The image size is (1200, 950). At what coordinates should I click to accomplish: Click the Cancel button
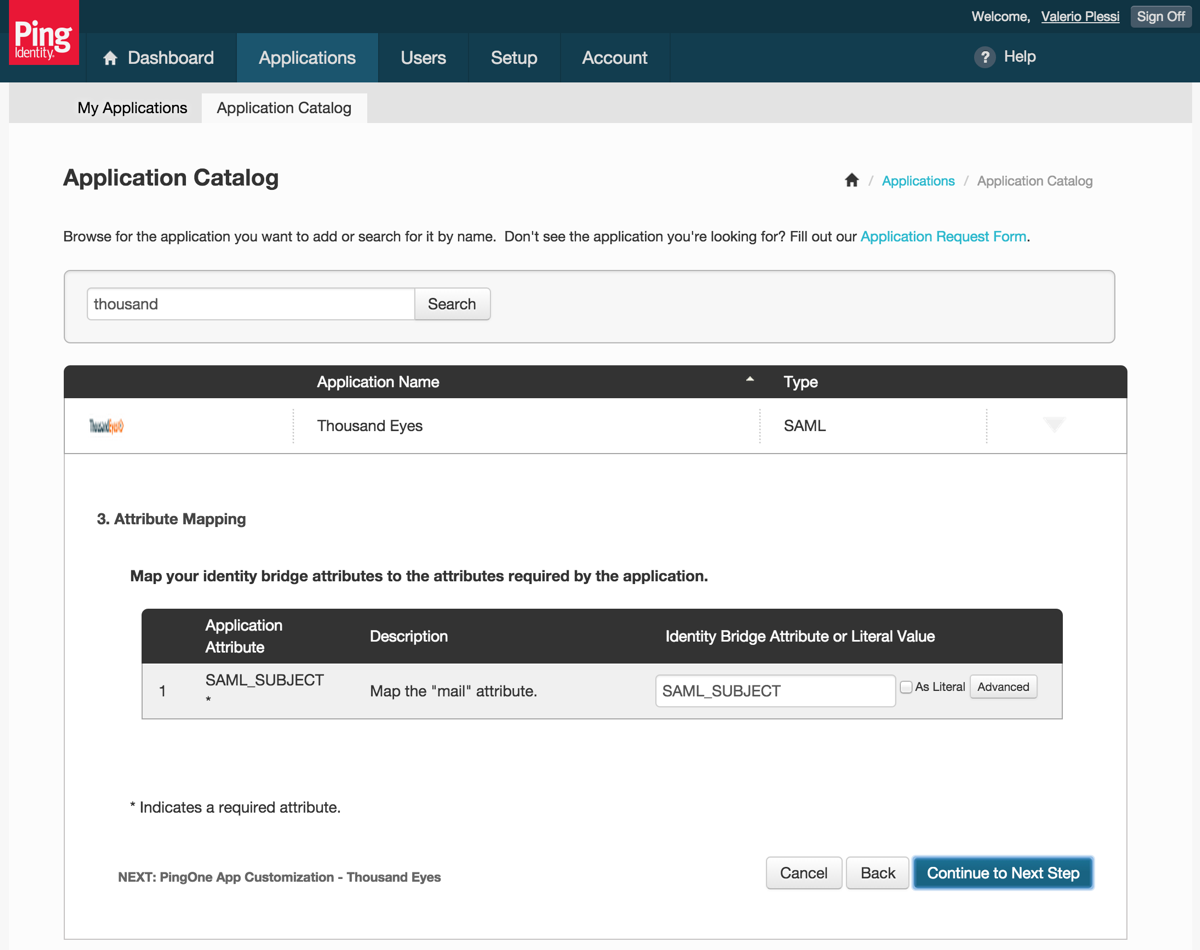pyautogui.click(x=804, y=873)
